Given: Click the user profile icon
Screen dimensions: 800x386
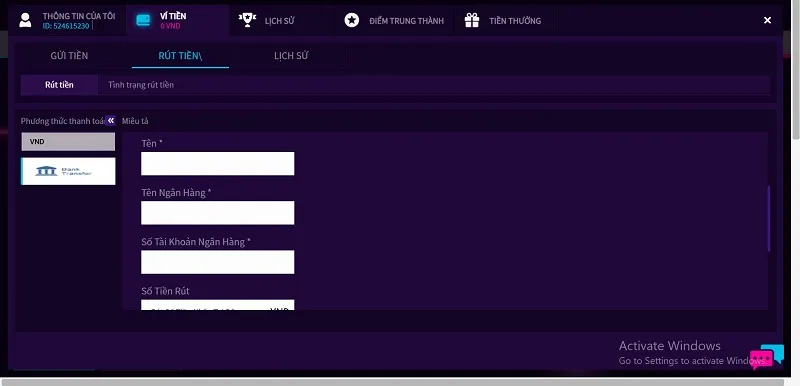Looking at the screenshot, I should click(25, 20).
